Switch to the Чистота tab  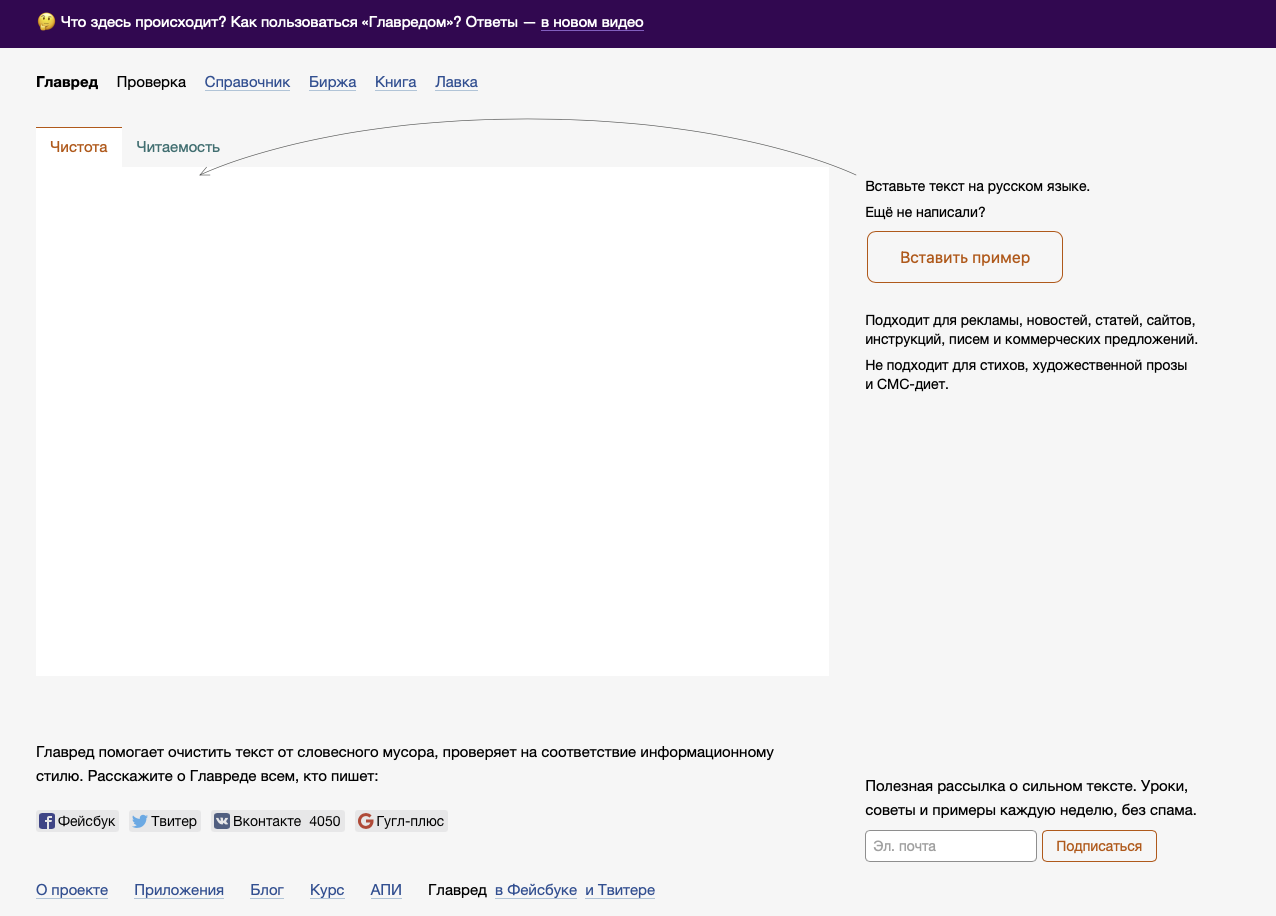click(79, 147)
